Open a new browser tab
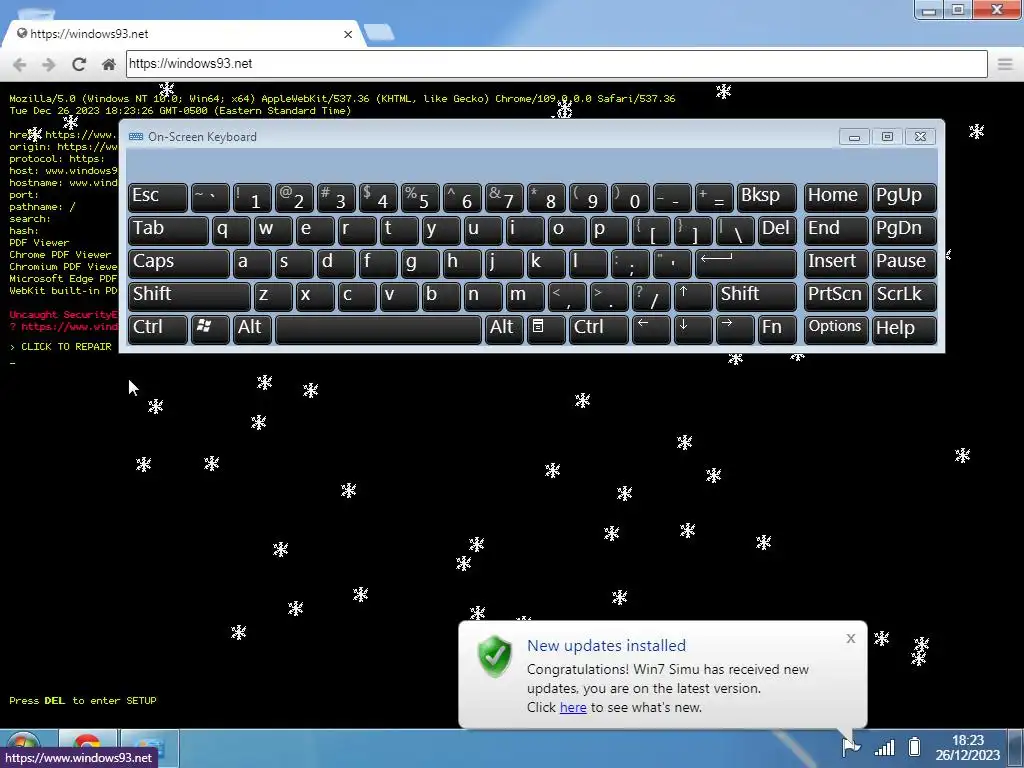 coord(379,33)
